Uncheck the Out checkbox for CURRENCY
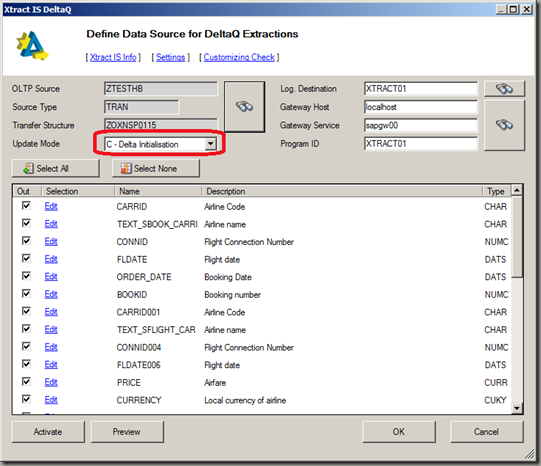 [x=26, y=399]
